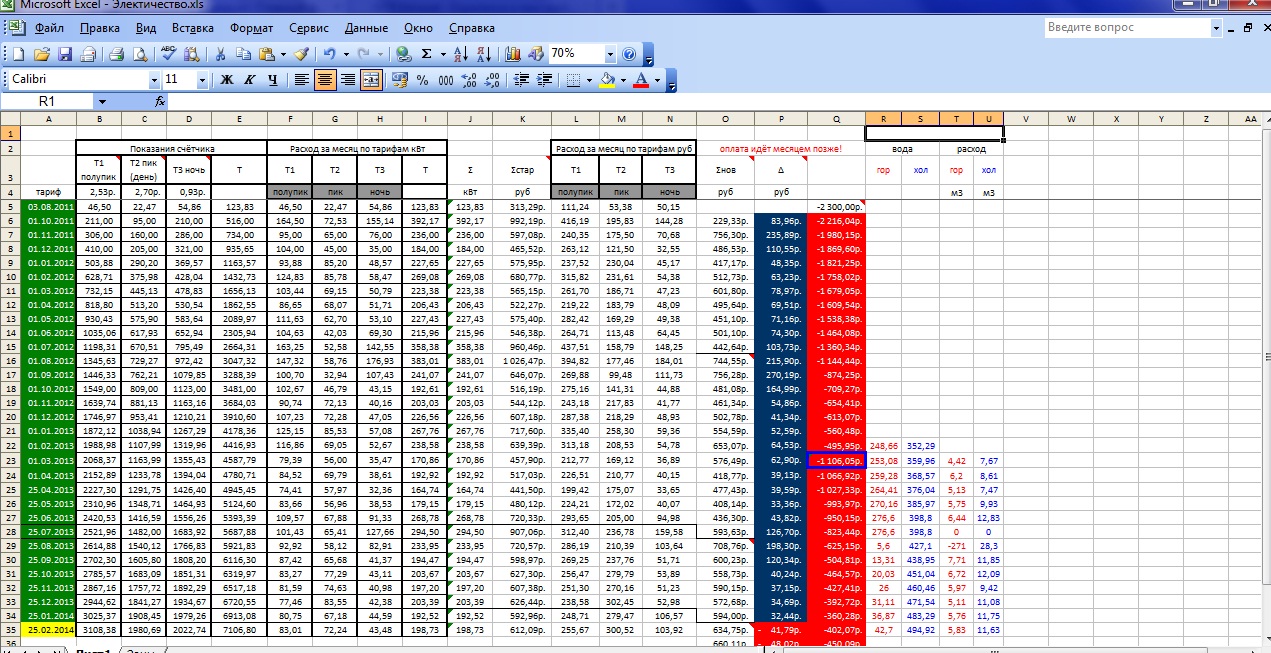Screen dimensions: 1271x653
Task: Toggle Merge and Center button
Action: pos(371,80)
